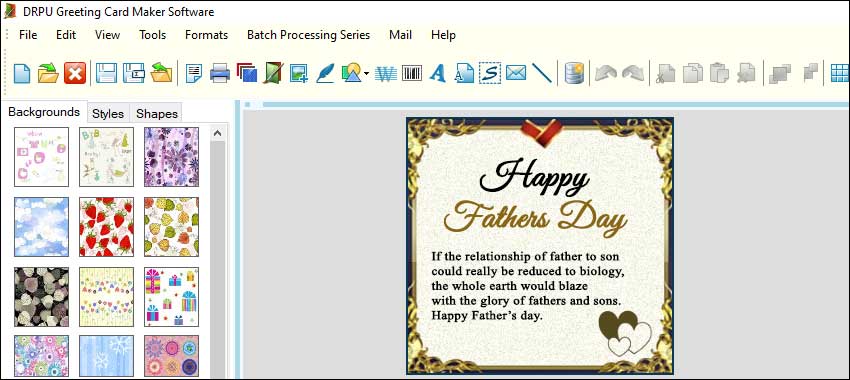Select the pastel 'Baby' text background thumbnail

click(106, 157)
